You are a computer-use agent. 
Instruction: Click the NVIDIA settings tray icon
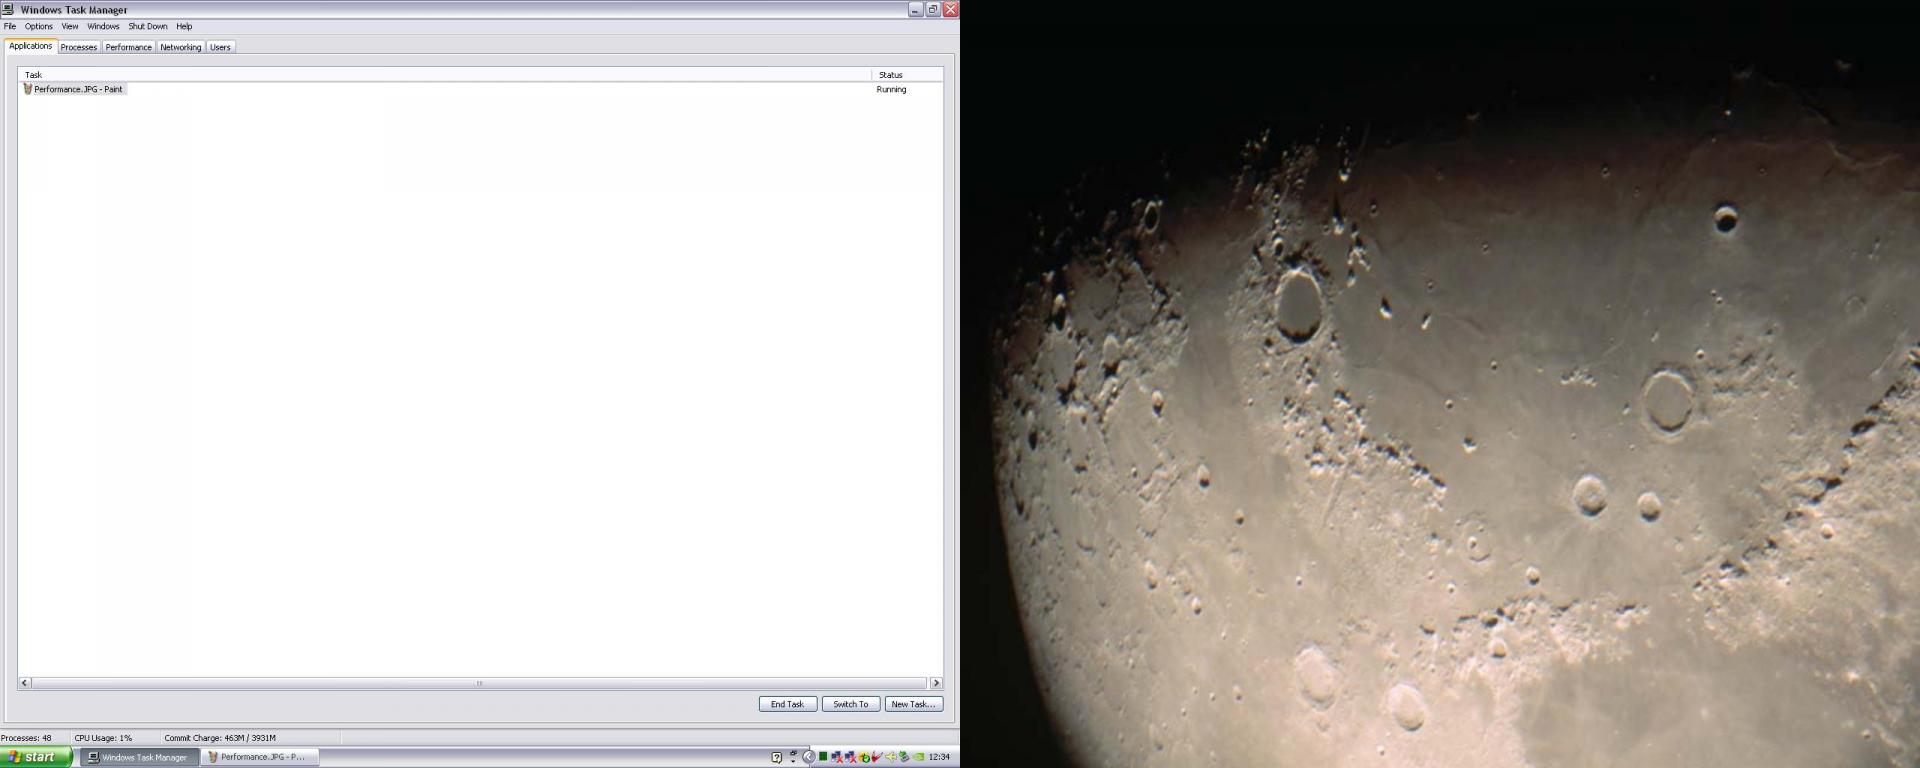[x=918, y=757]
